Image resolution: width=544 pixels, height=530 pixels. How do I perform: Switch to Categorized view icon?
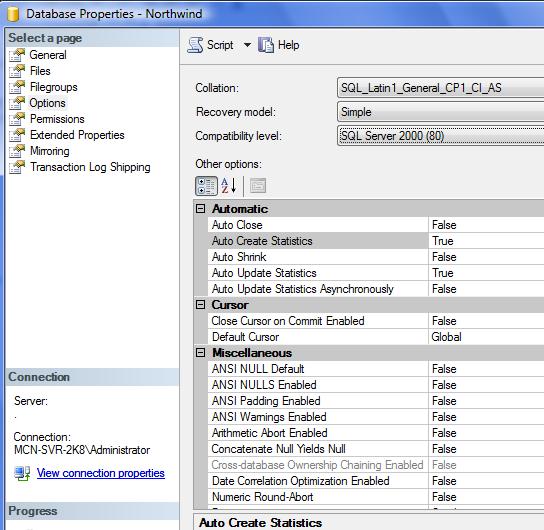[206, 186]
